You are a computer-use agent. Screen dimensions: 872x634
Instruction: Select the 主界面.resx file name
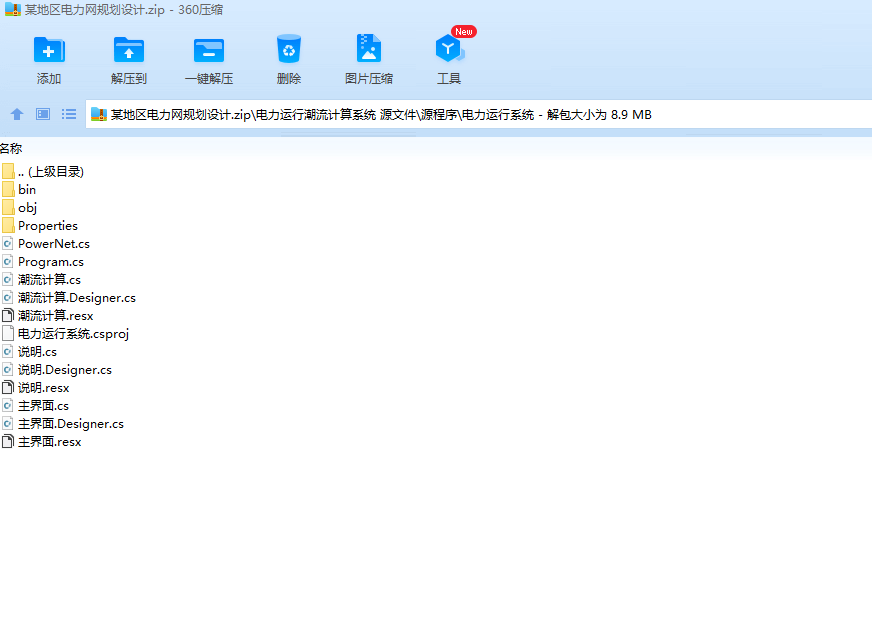coord(49,442)
